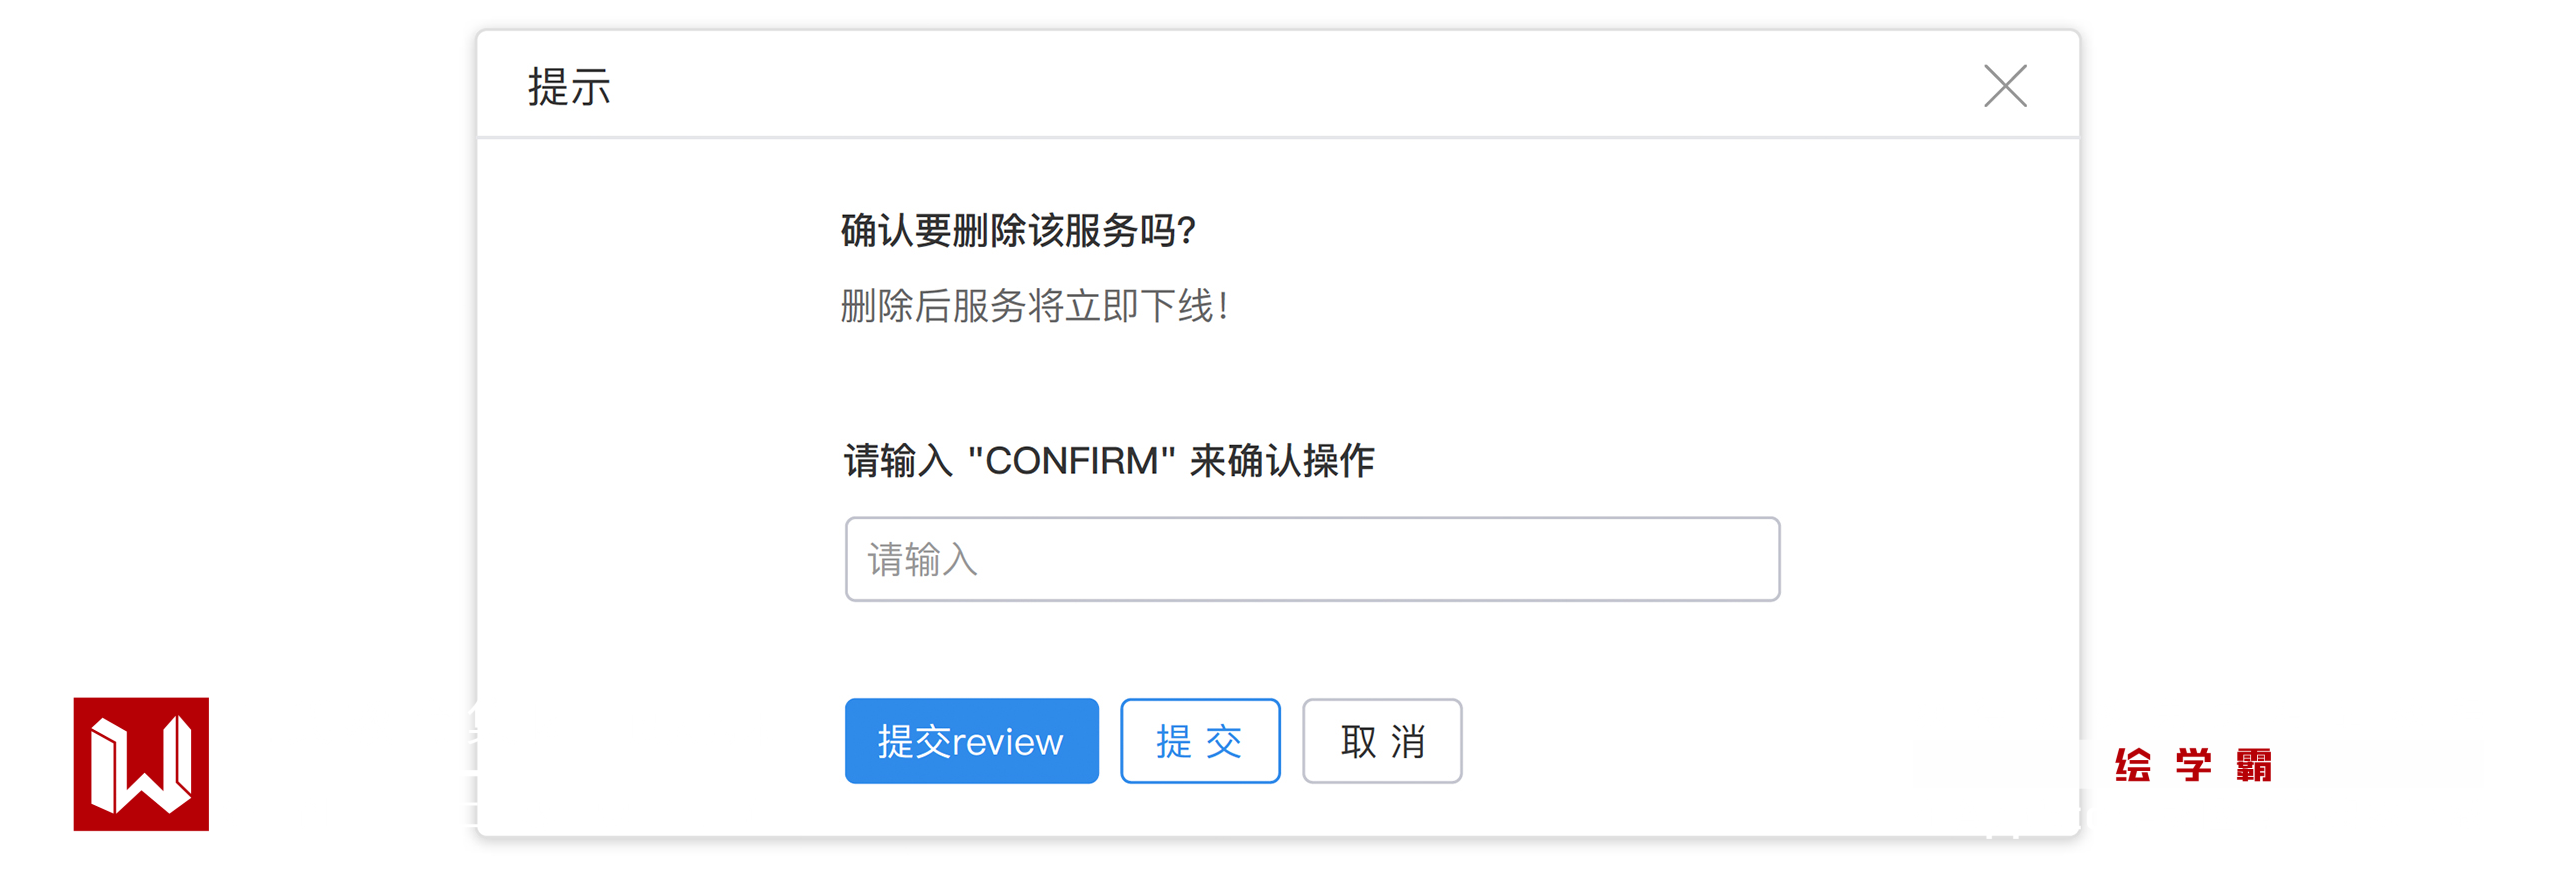Click the 提示 dialog title

click(569, 88)
